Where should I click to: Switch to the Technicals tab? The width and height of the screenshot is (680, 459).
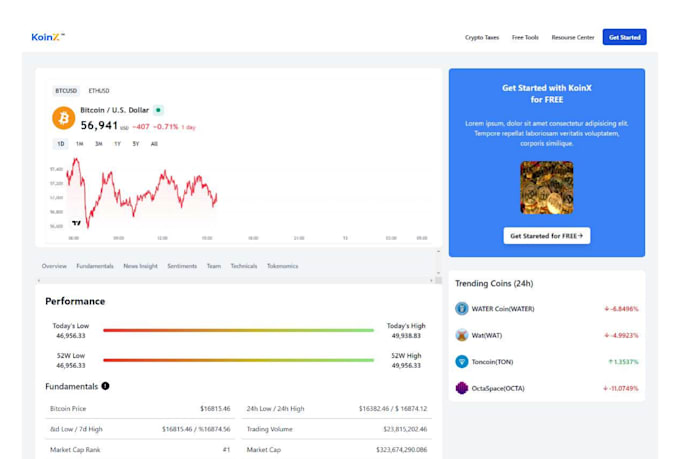click(244, 266)
